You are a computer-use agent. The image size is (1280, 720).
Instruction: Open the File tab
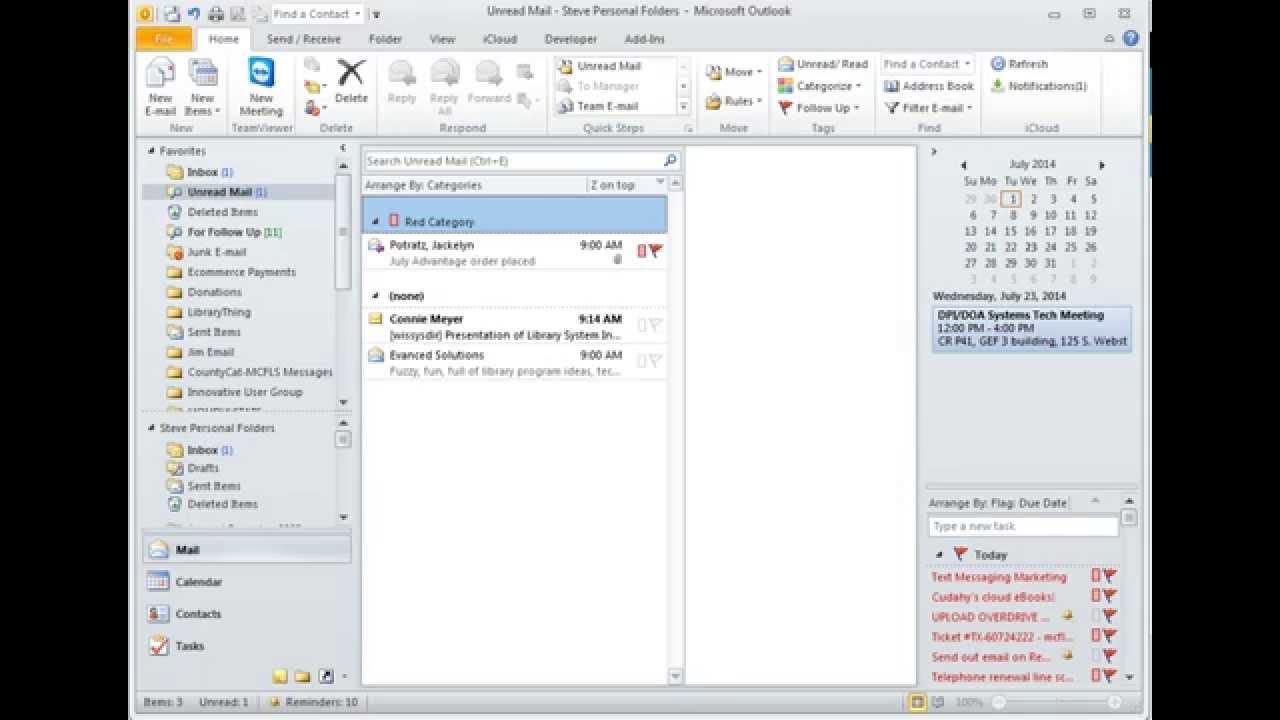tap(164, 39)
